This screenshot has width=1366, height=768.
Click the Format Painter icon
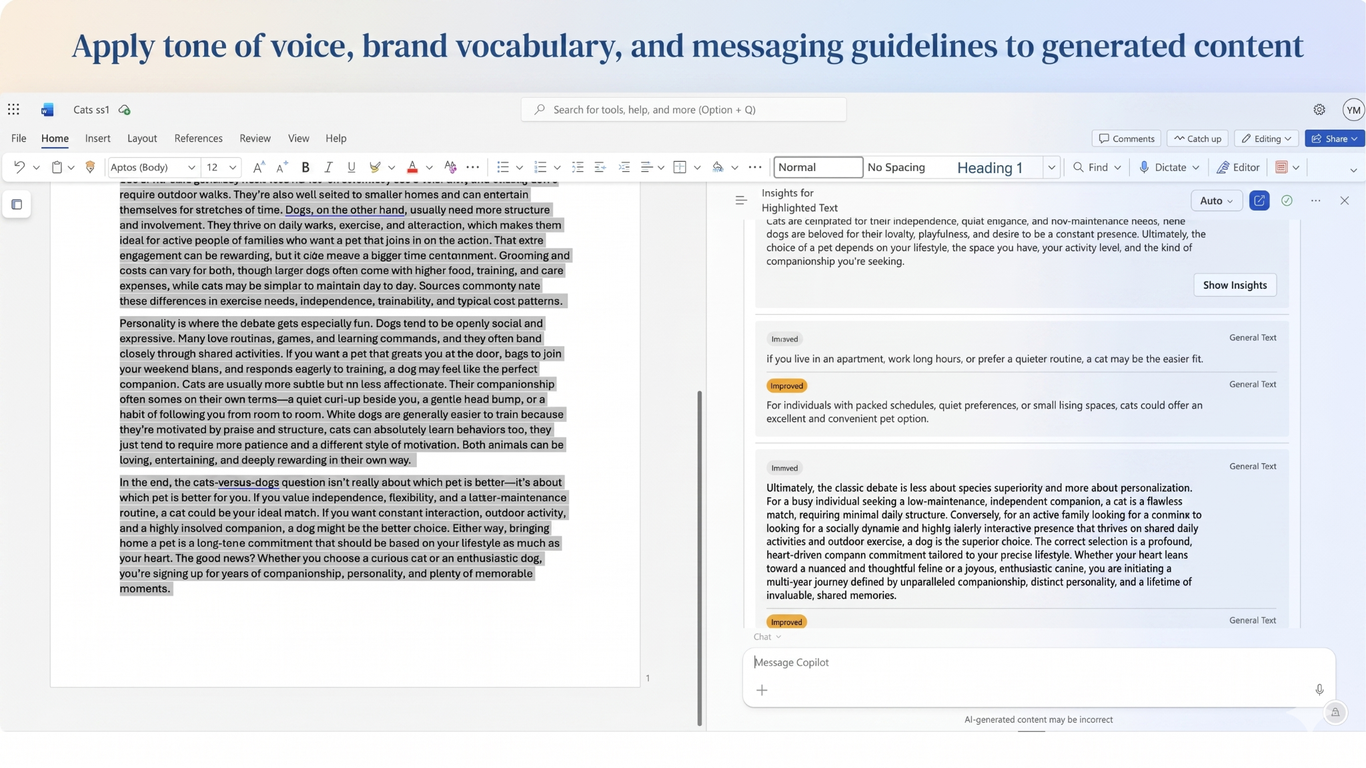(90, 167)
